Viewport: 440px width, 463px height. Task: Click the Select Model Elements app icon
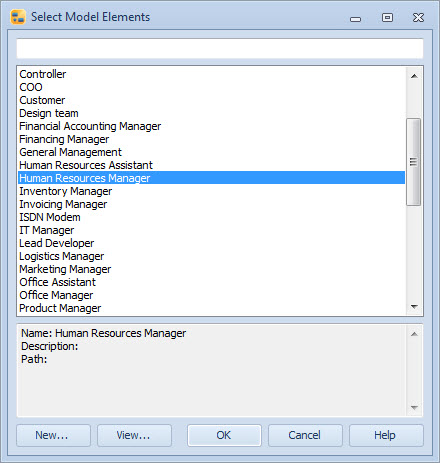[x=18, y=17]
